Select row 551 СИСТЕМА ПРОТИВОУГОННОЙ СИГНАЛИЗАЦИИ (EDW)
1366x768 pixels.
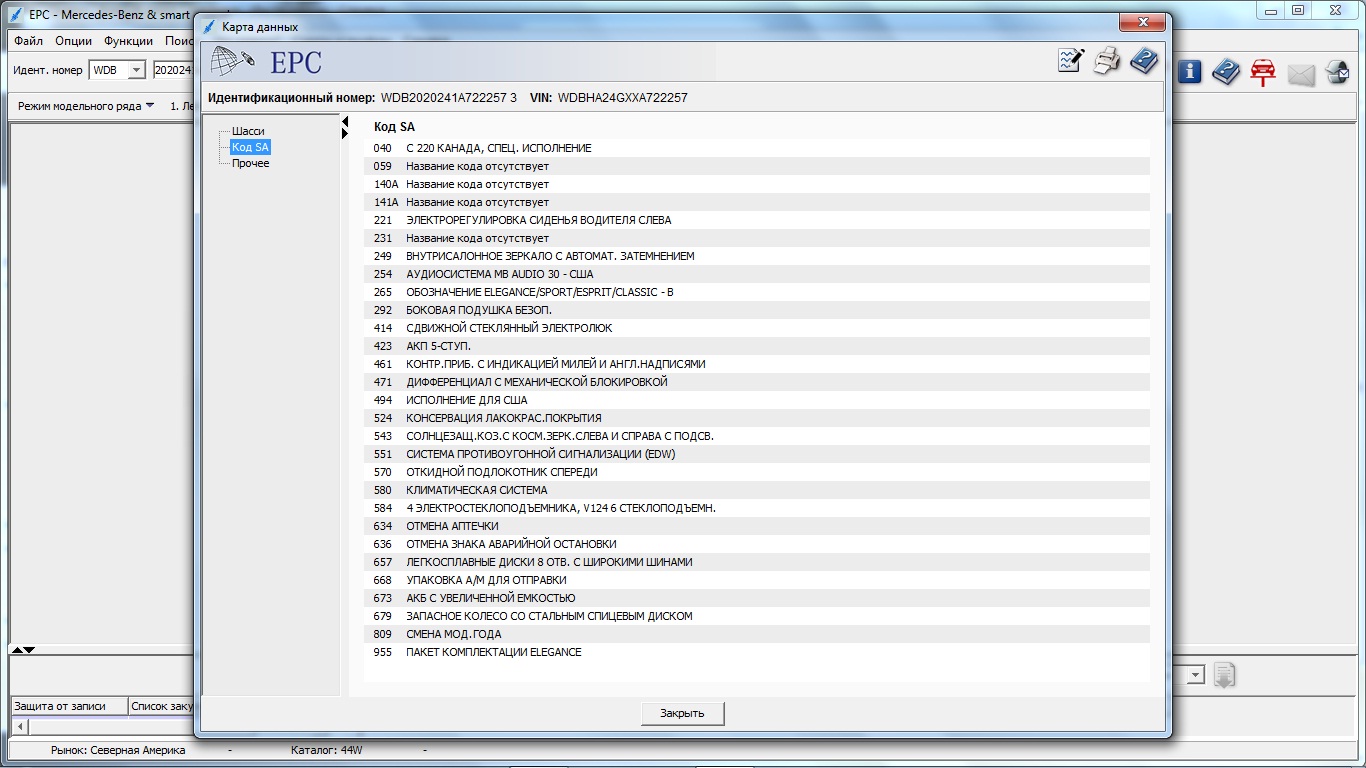757,454
